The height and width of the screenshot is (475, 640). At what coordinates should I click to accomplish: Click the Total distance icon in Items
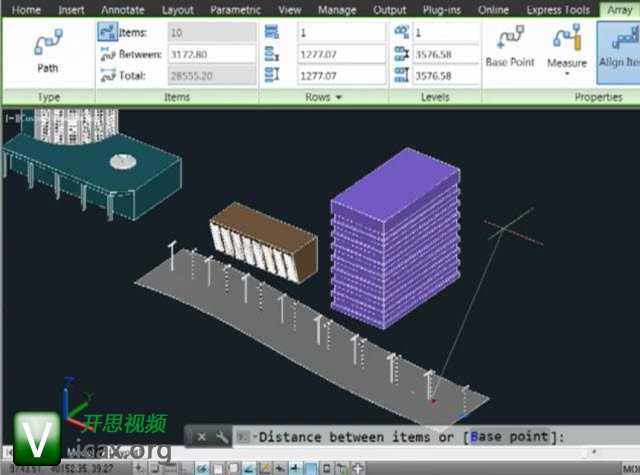[x=107, y=75]
